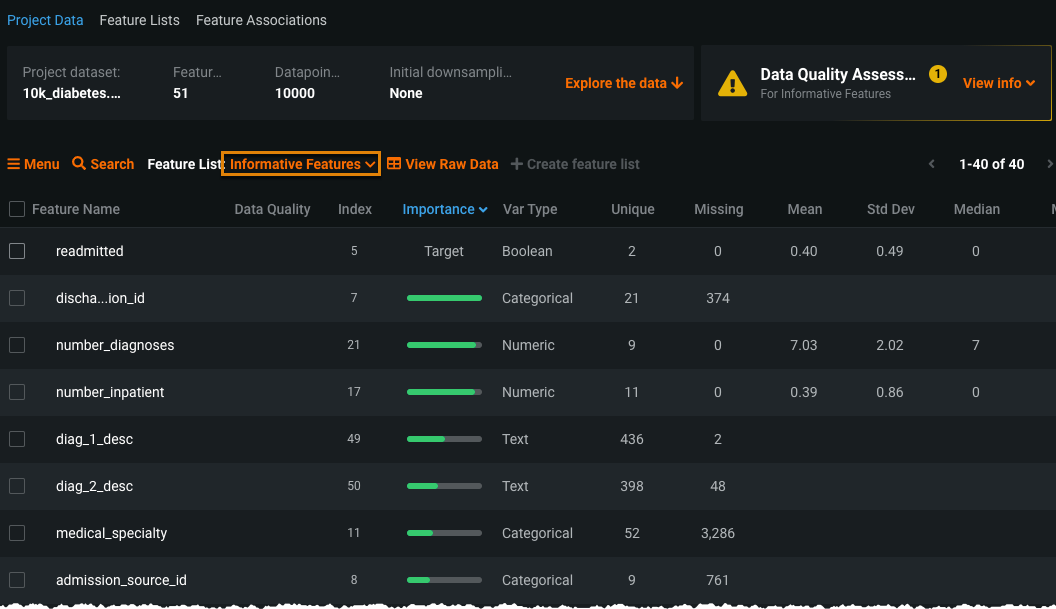
Task: Check the number_diagnoses row checkbox
Action: 17,345
